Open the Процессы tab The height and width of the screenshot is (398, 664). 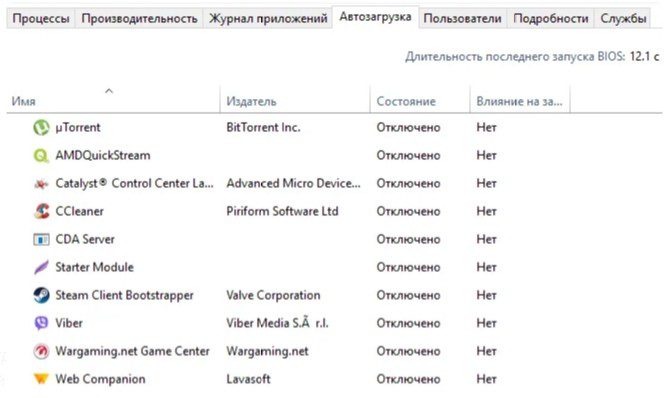point(41,19)
